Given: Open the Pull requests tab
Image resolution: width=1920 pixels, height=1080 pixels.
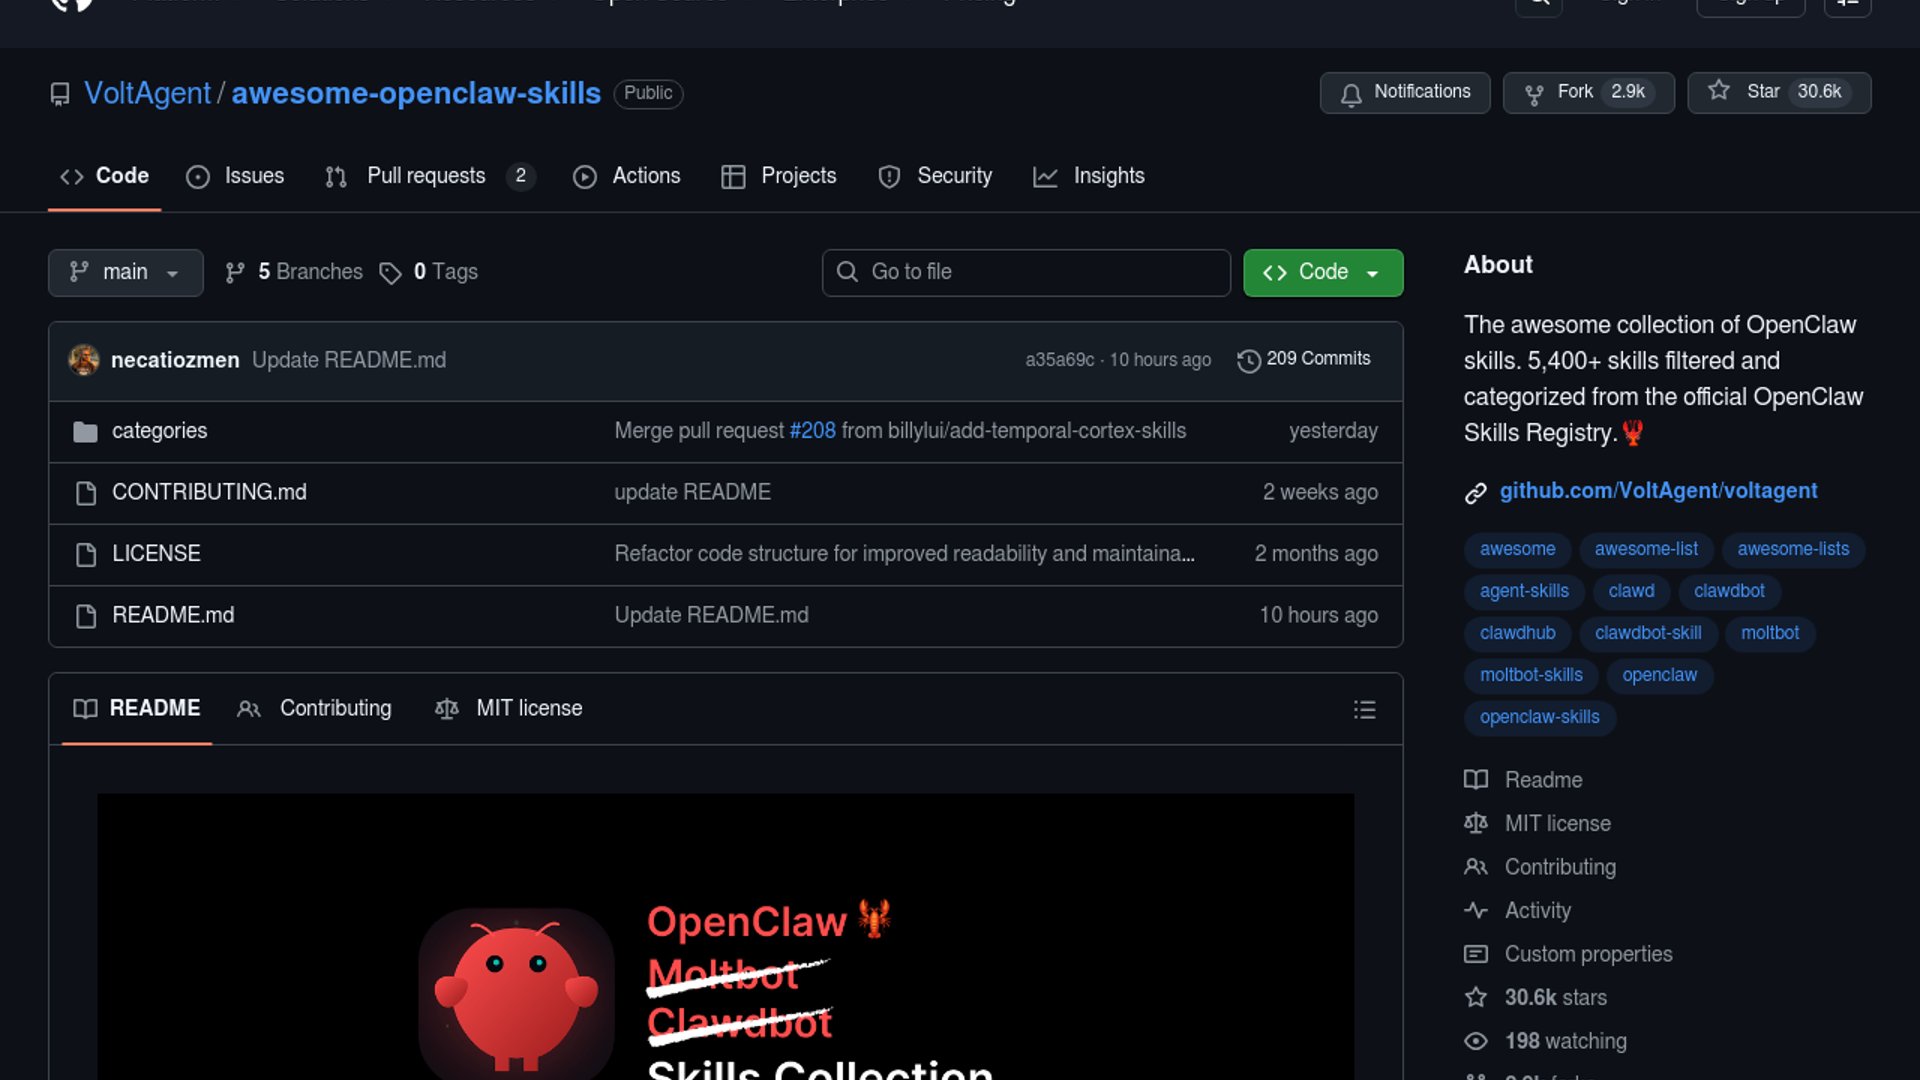Looking at the screenshot, I should (x=426, y=176).
